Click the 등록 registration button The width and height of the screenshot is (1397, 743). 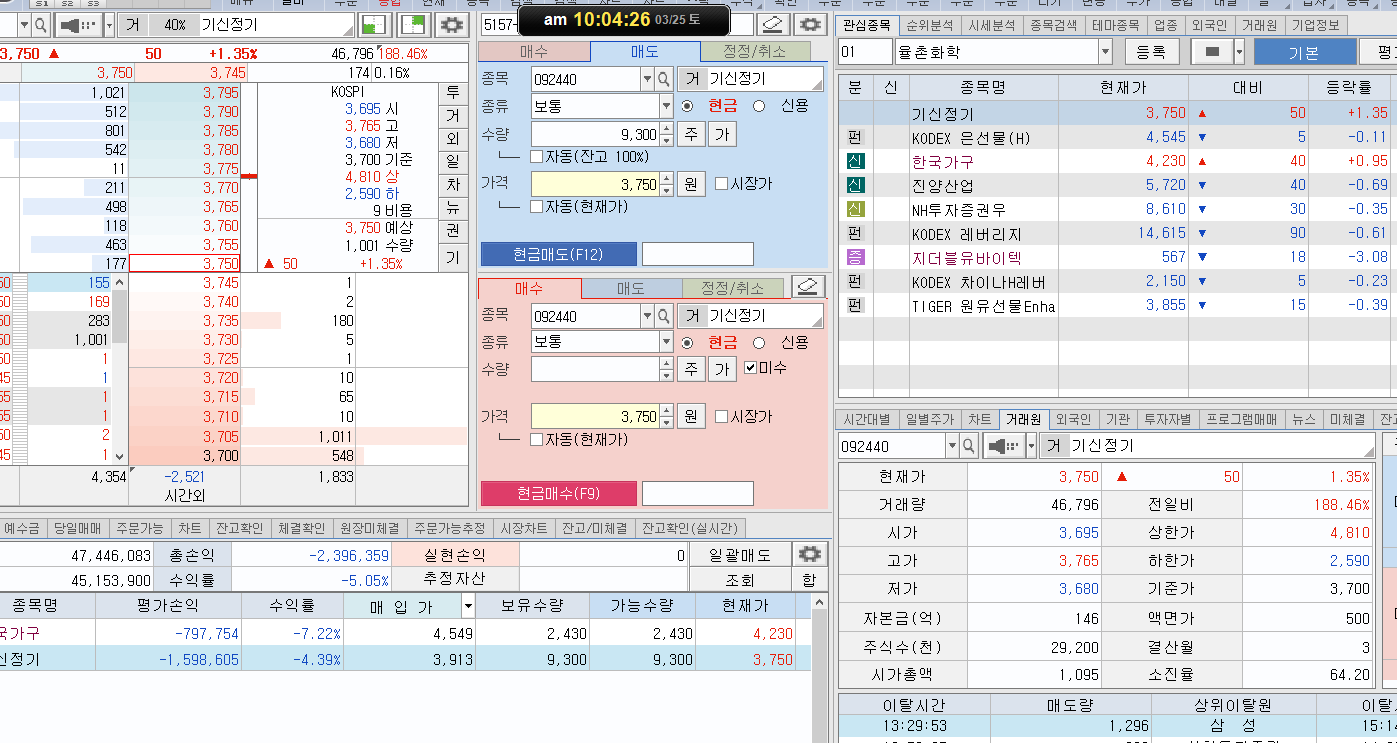tap(1152, 51)
